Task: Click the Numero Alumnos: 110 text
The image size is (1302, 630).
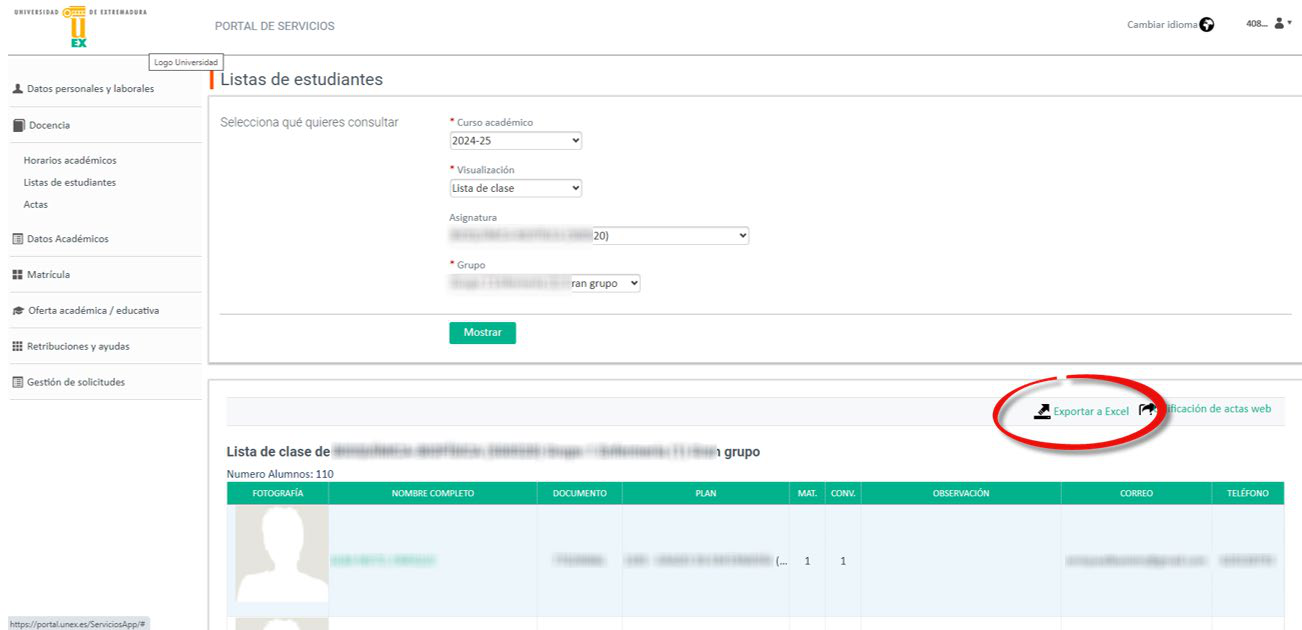Action: pos(280,474)
